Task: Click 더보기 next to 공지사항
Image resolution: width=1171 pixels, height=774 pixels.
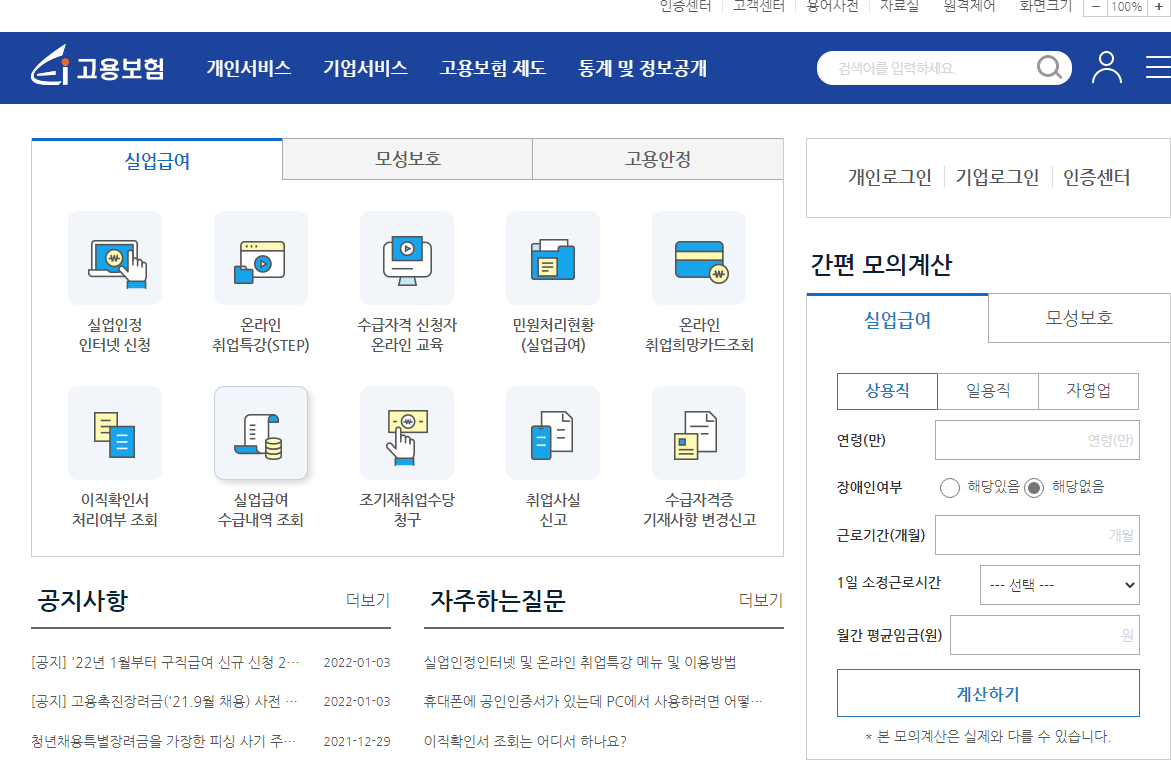Action: [x=367, y=600]
